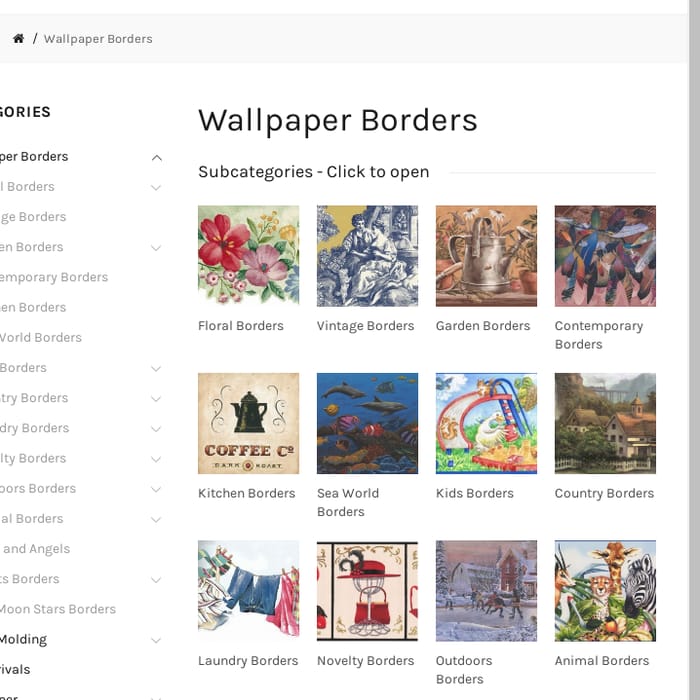Select the Kitchen Borders coffee pot thumbnail

pyautogui.click(x=248, y=423)
